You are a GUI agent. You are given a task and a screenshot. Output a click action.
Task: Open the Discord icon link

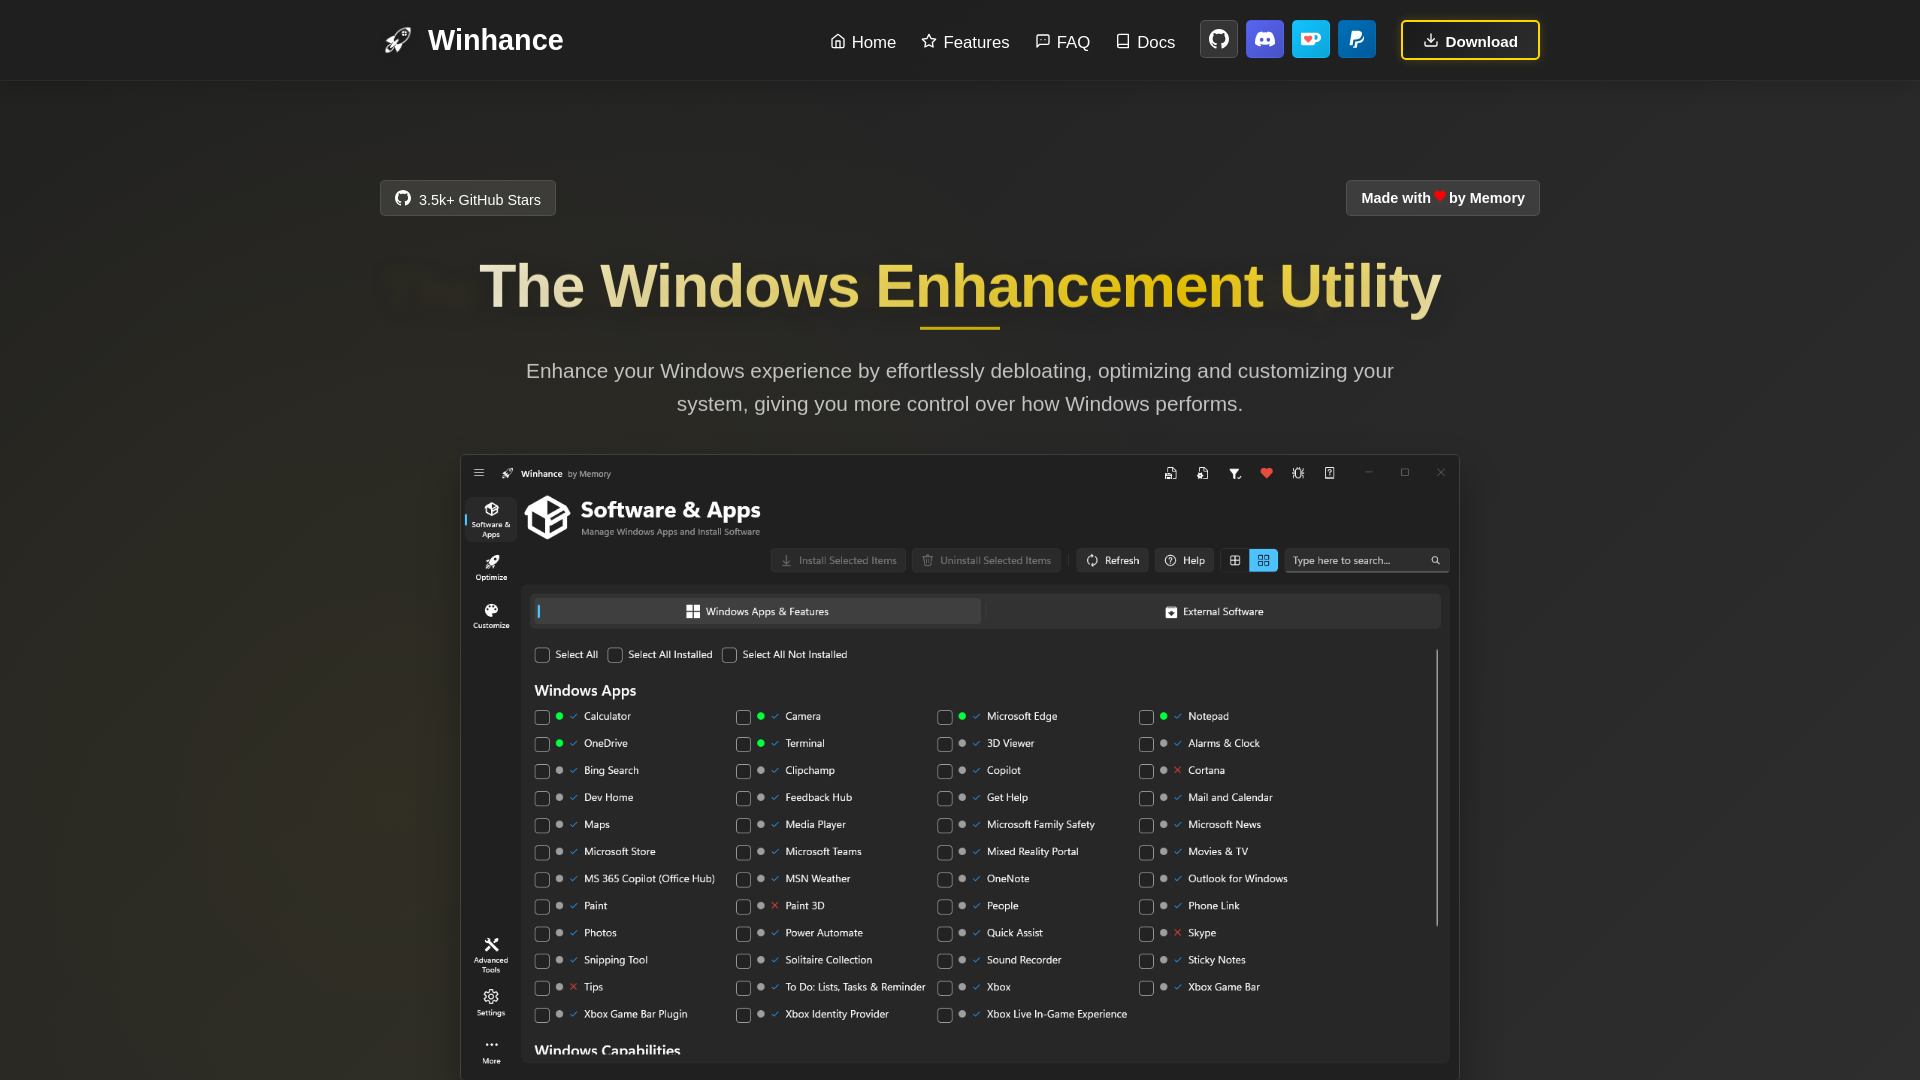1264,40
